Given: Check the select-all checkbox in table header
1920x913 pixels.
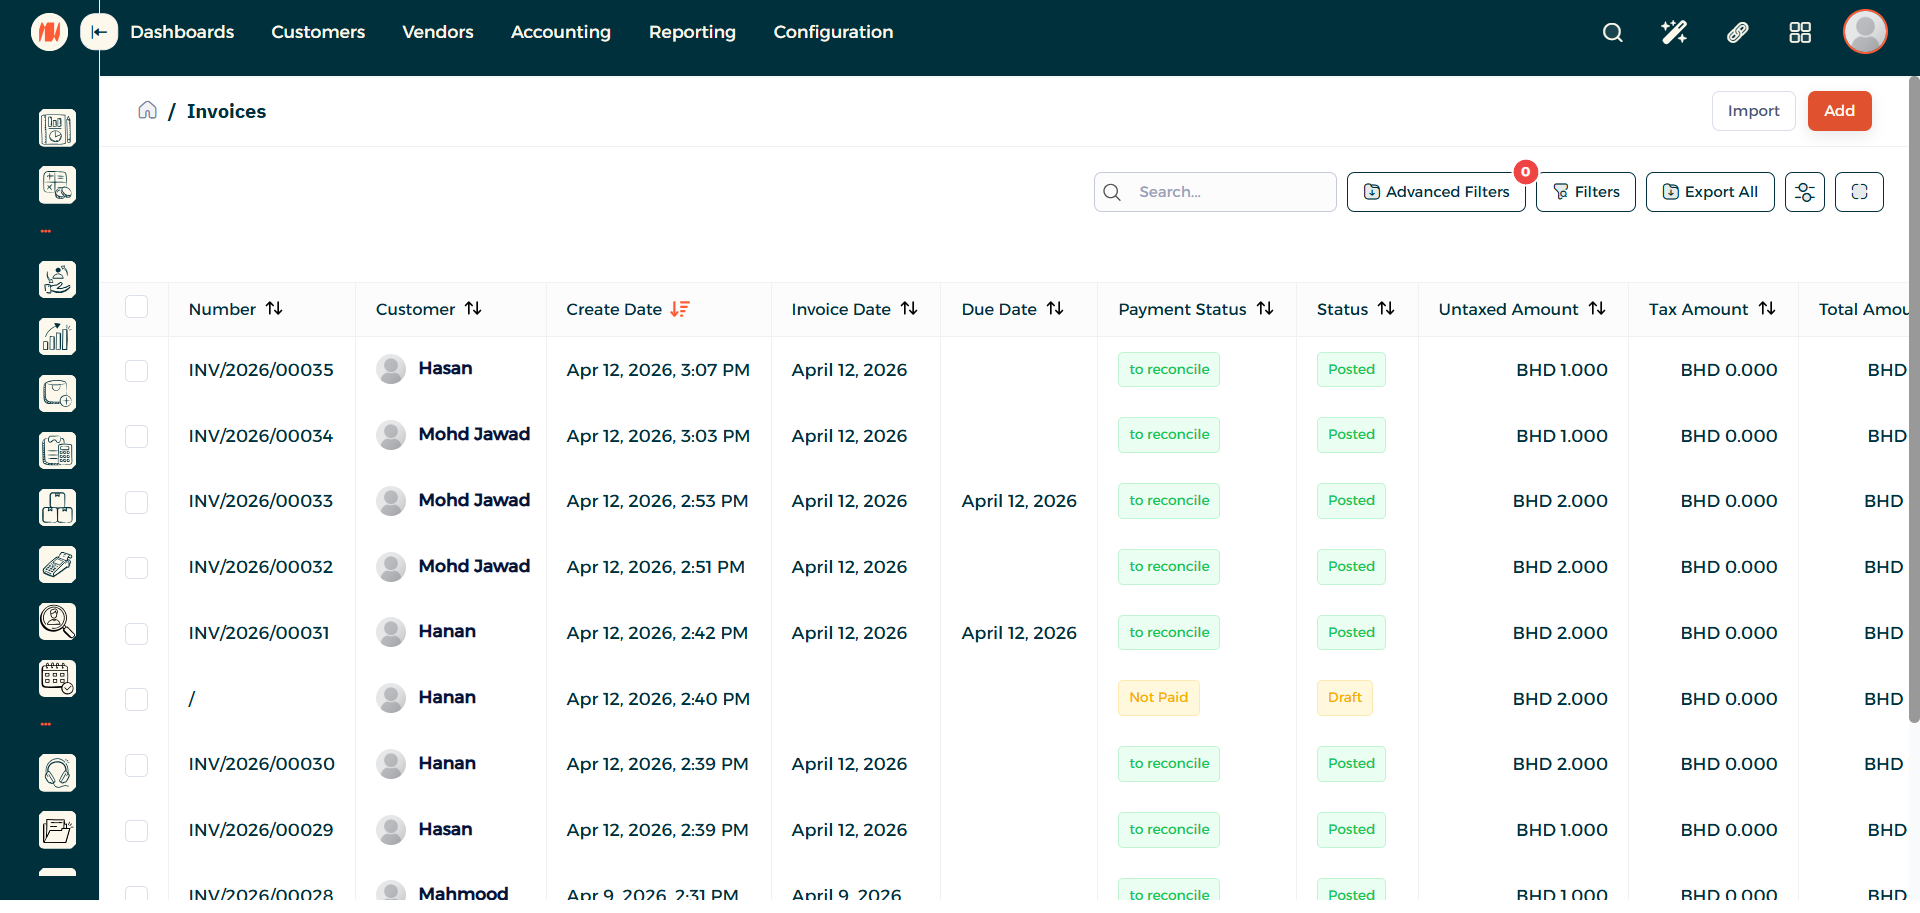Looking at the screenshot, I should [x=137, y=307].
